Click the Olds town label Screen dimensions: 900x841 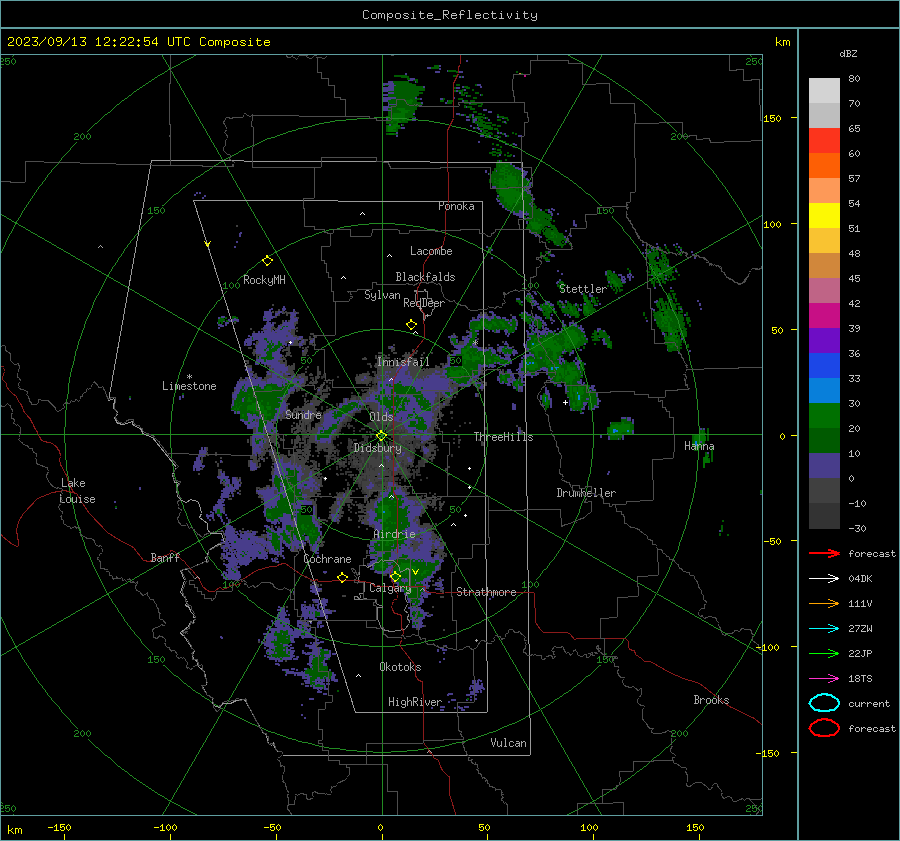click(381, 417)
